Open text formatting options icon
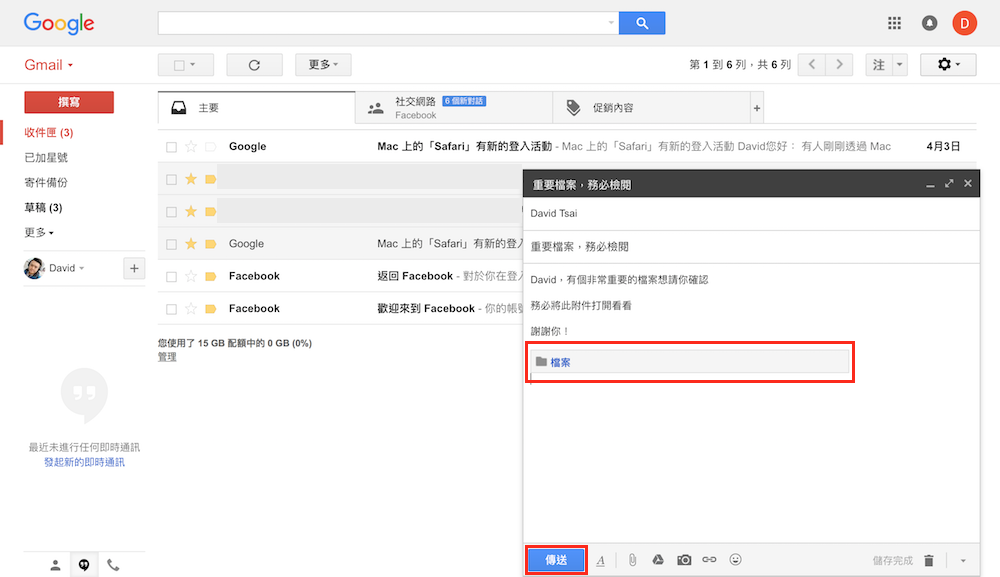This screenshot has height=577, width=1000. point(601,561)
